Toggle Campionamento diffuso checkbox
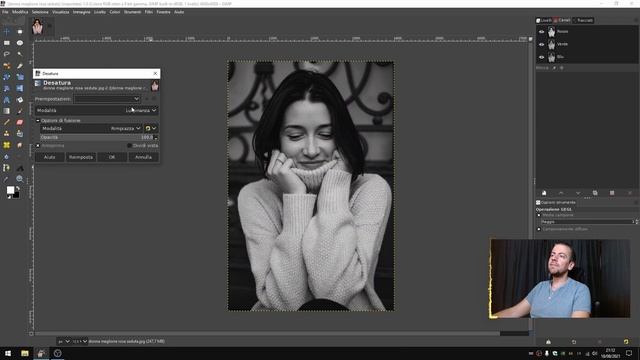The width and height of the screenshot is (640, 360). tap(539, 229)
